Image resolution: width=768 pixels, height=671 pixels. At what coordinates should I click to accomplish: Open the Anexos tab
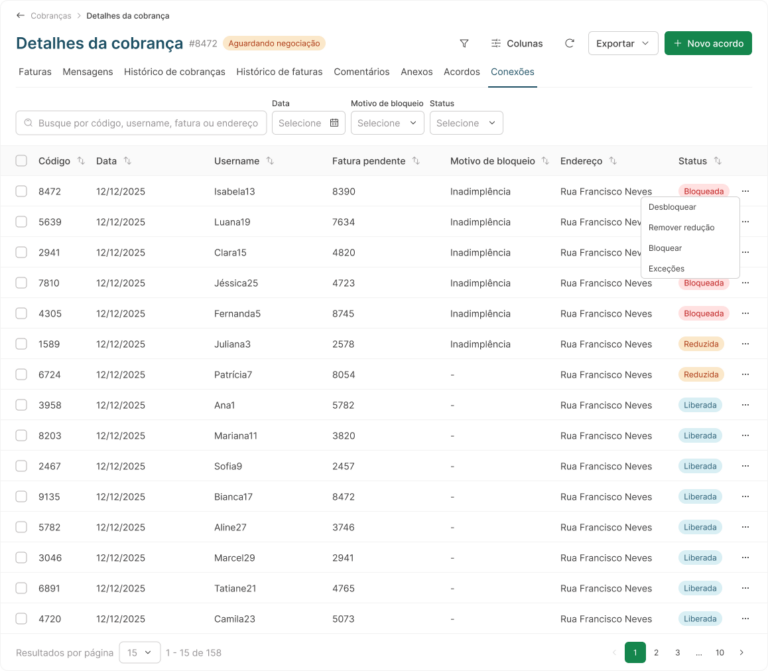pyautogui.click(x=416, y=72)
